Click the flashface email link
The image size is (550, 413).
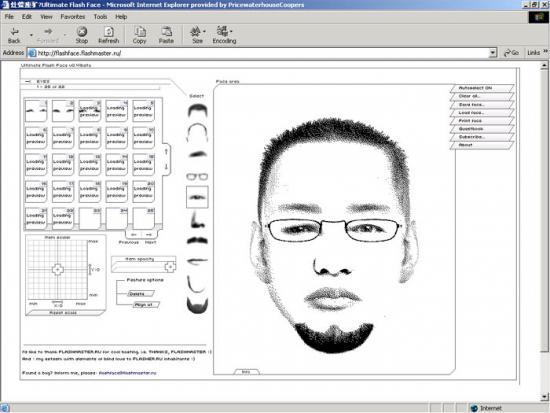tap(128, 373)
